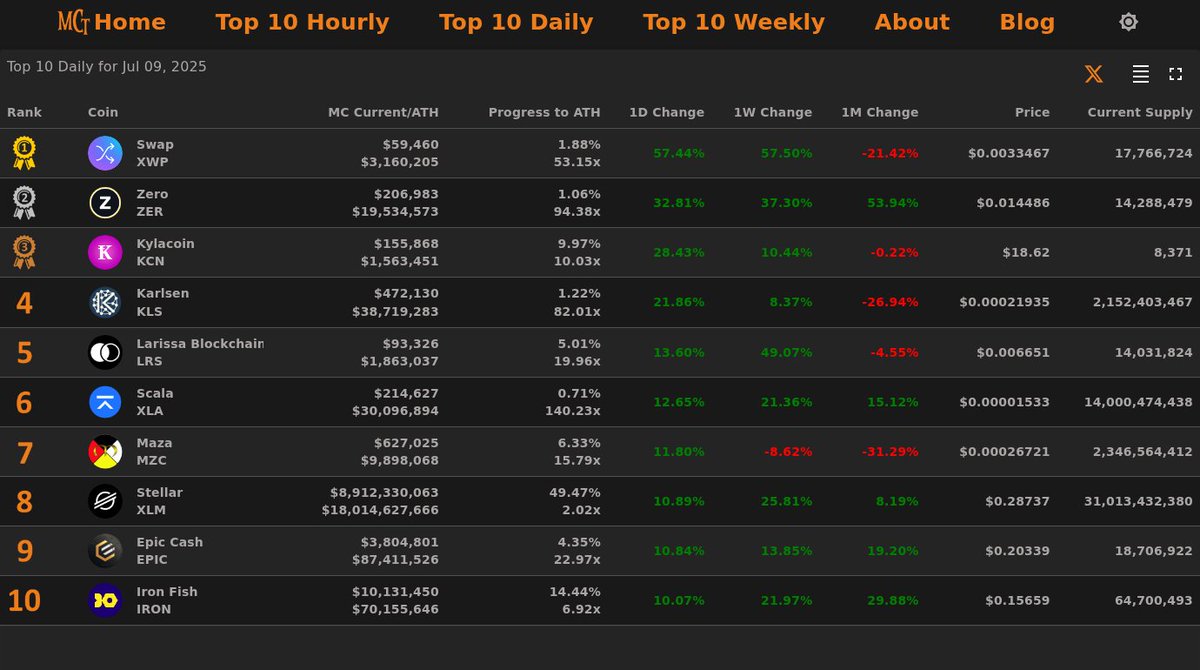Image resolution: width=1200 pixels, height=670 pixels.
Task: Open the Blog page
Action: pyautogui.click(x=1027, y=21)
